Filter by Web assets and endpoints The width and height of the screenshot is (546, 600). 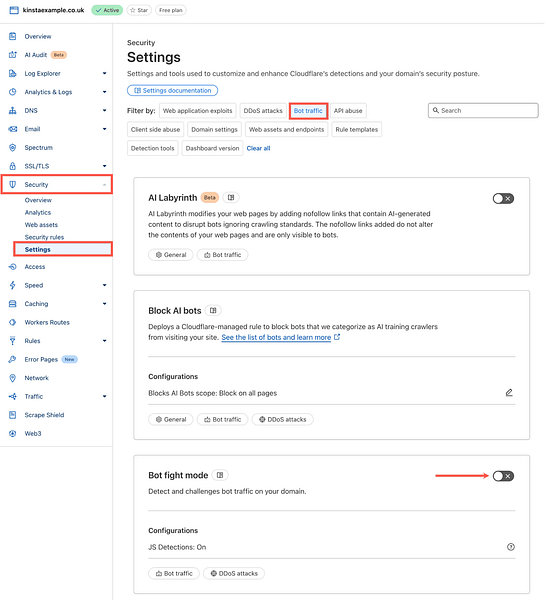[x=286, y=129]
